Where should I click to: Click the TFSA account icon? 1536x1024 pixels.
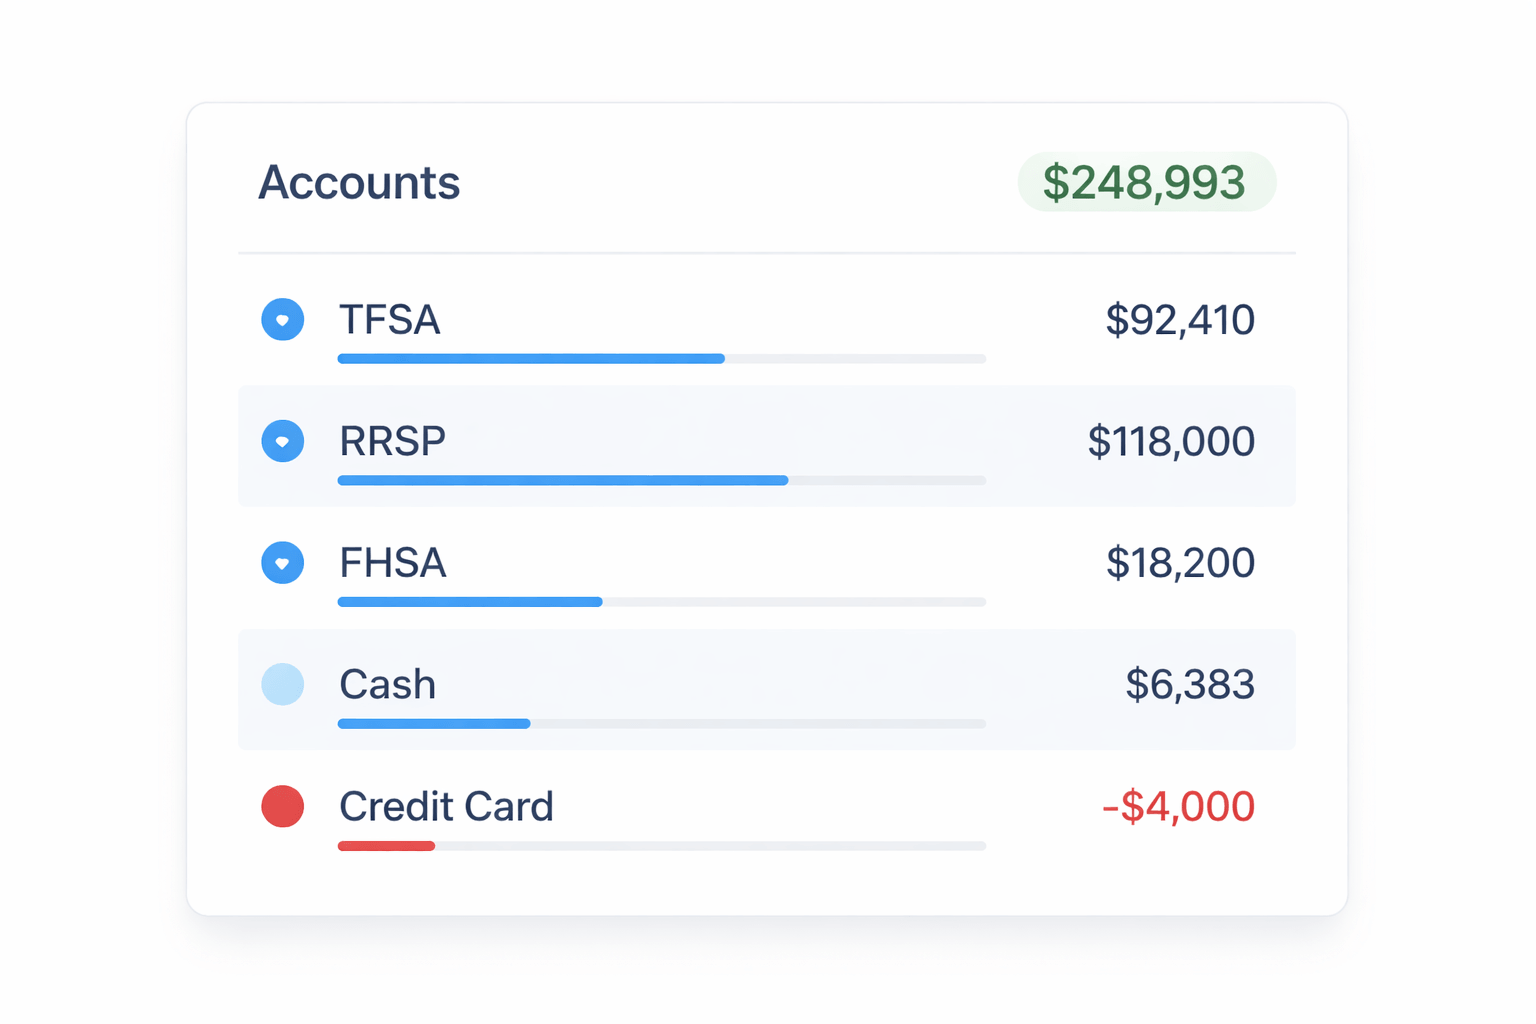(x=283, y=319)
